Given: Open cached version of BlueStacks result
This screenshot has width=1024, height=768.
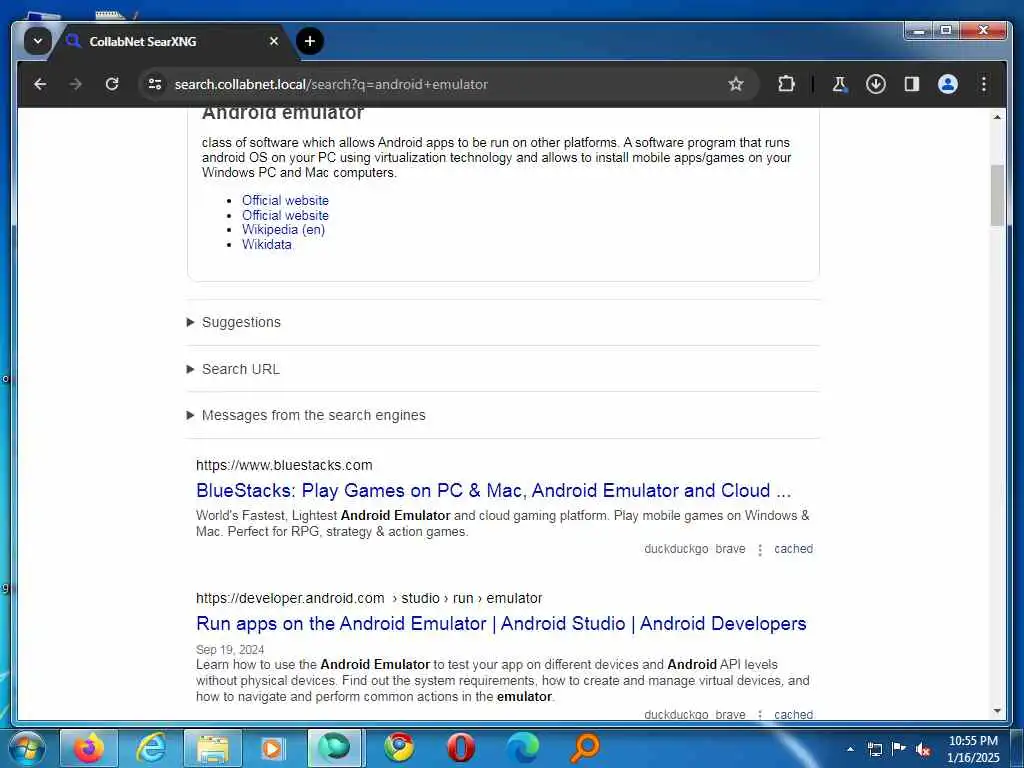Looking at the screenshot, I should (793, 549).
